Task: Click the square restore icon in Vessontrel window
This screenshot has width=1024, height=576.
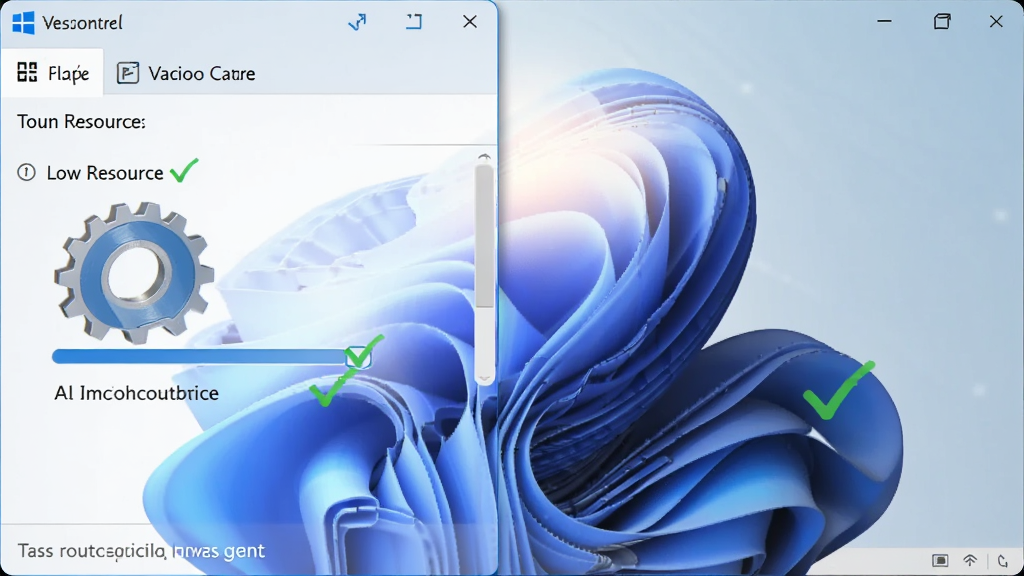Action: [414, 22]
